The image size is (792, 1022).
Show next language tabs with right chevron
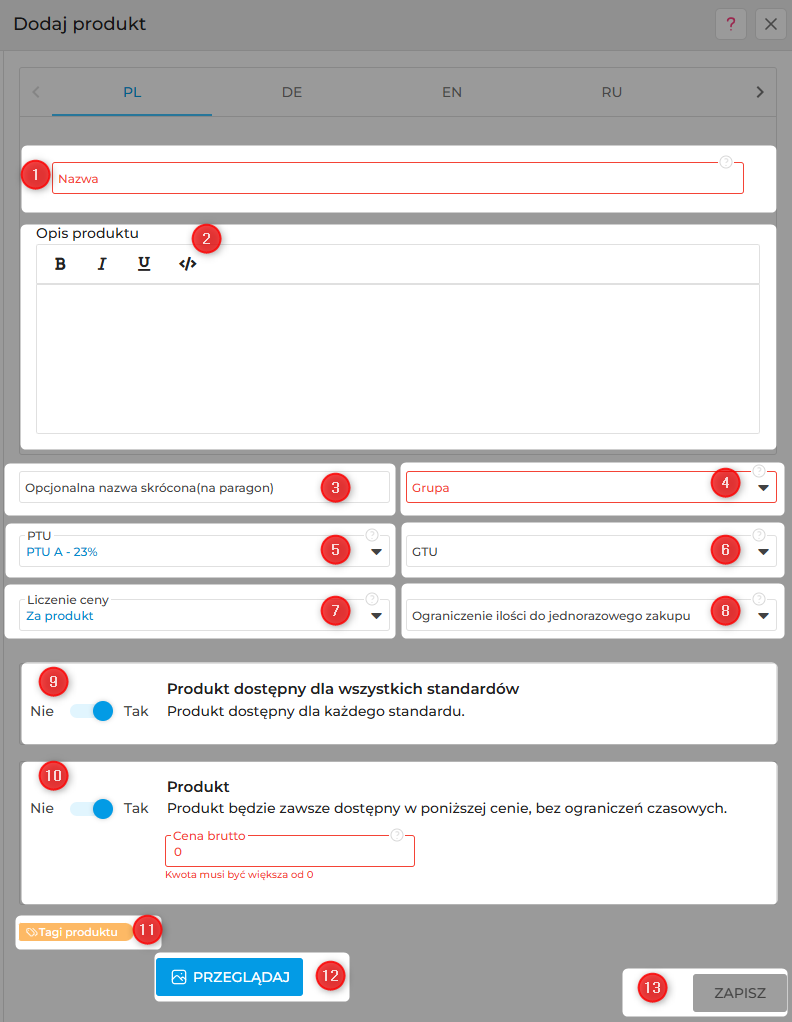point(759,92)
